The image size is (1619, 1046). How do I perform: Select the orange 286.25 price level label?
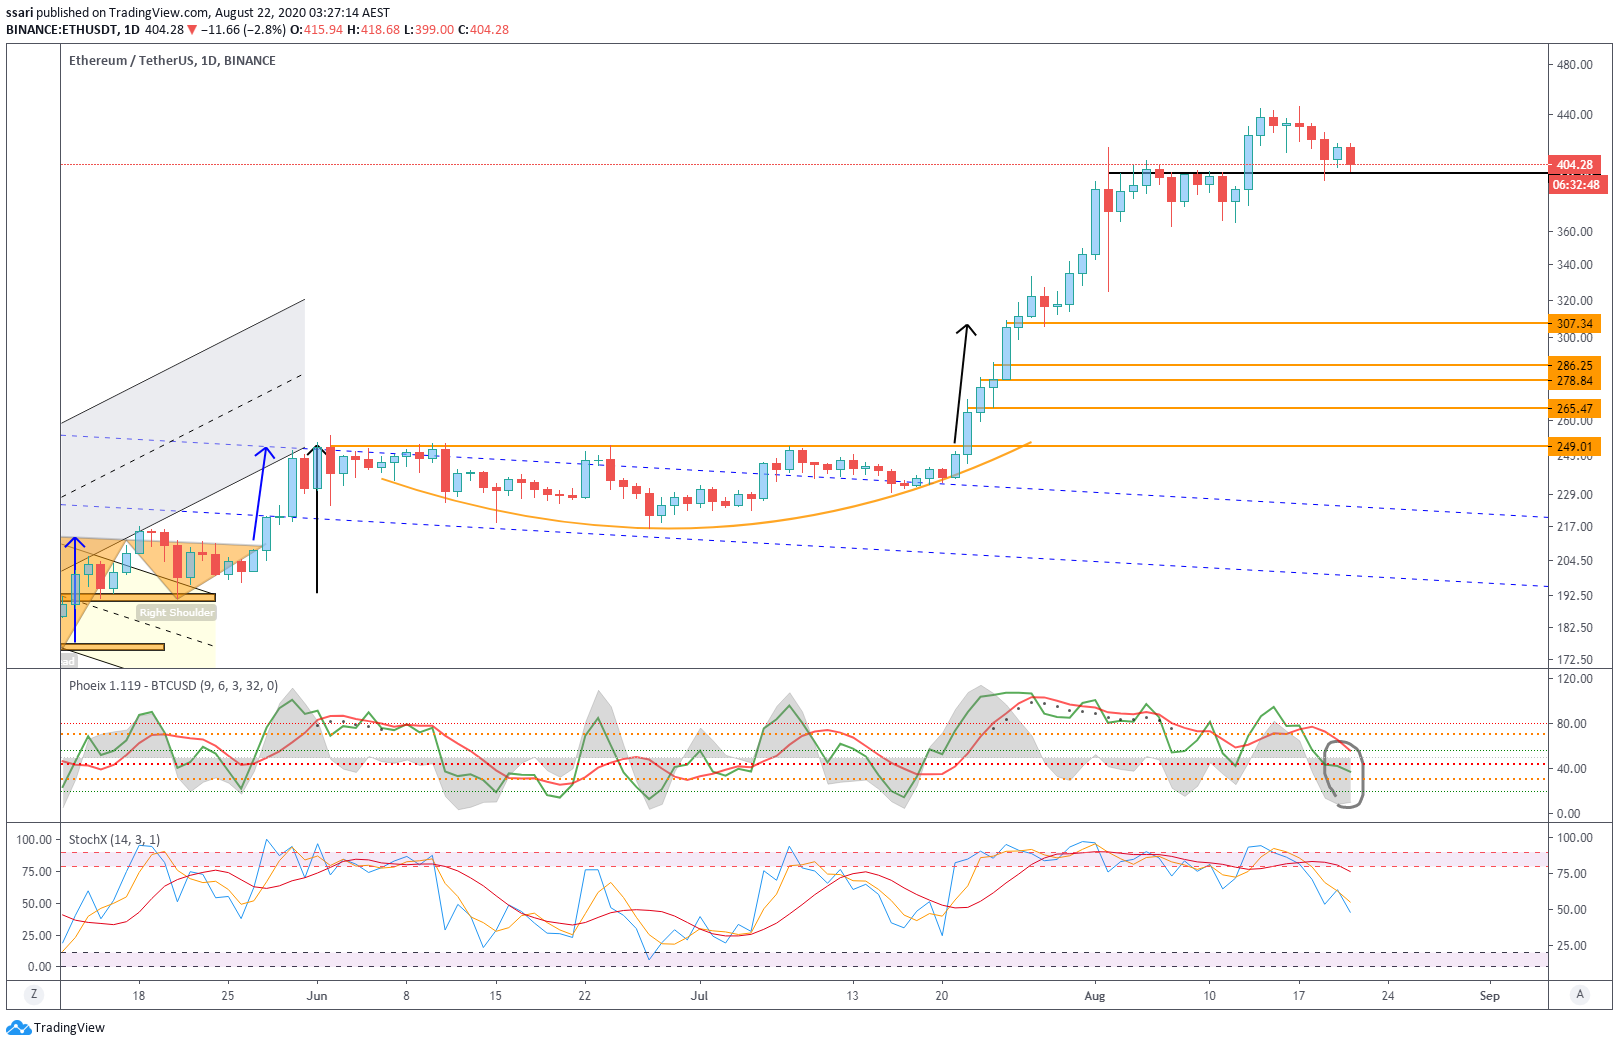click(1575, 366)
